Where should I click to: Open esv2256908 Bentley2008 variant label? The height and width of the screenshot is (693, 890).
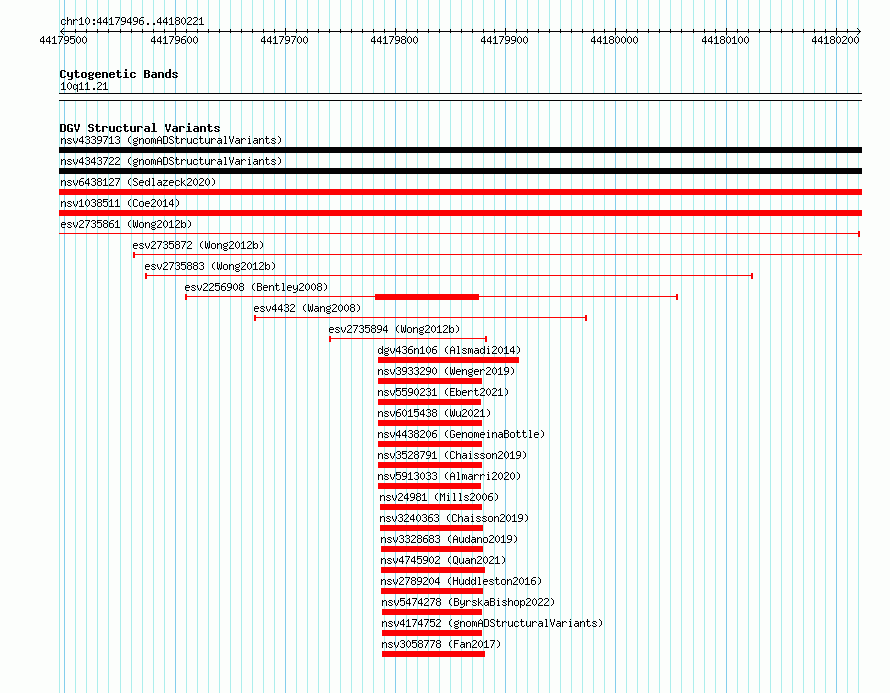[256, 287]
